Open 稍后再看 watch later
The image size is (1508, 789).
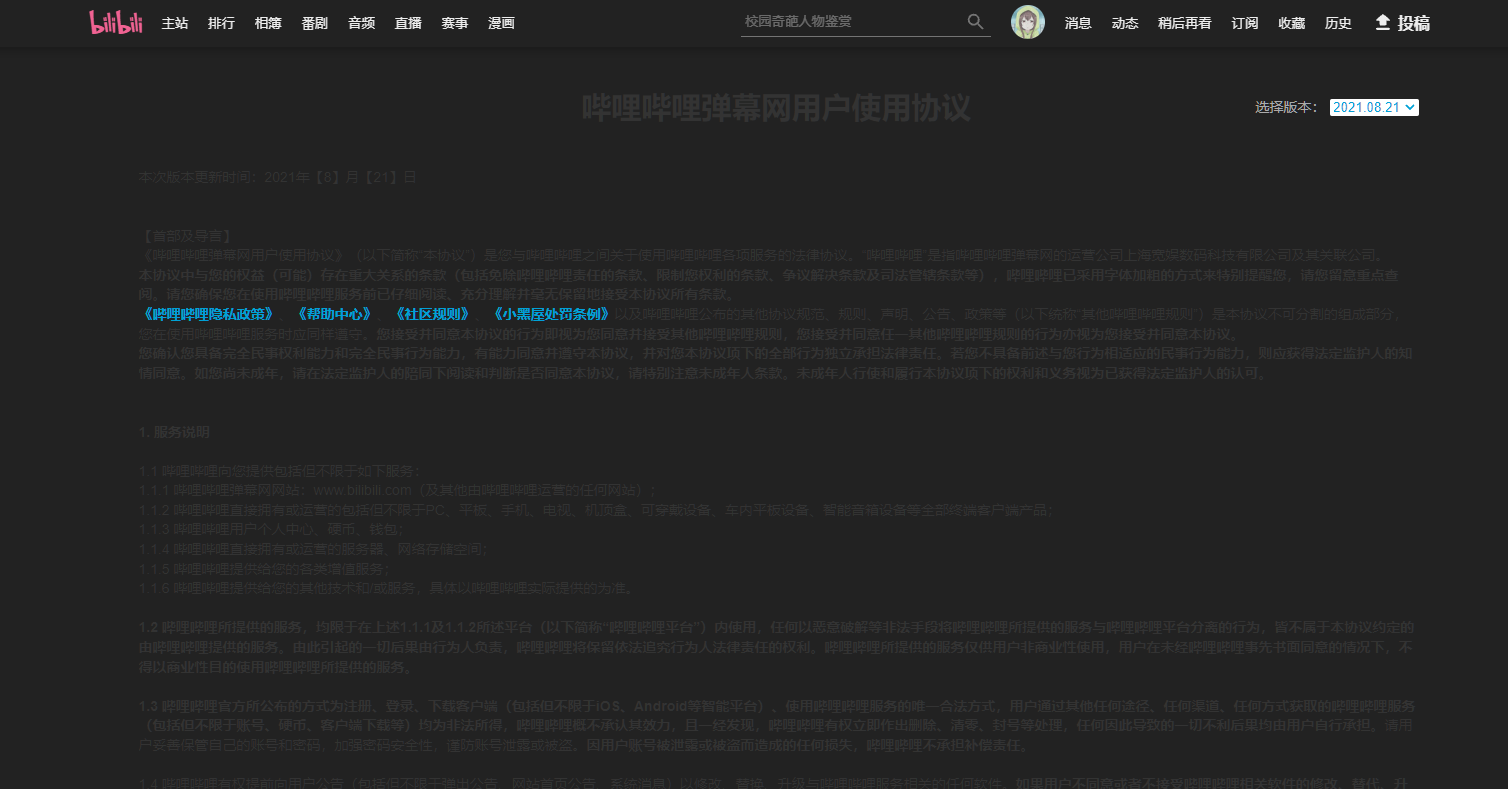pos(1185,23)
